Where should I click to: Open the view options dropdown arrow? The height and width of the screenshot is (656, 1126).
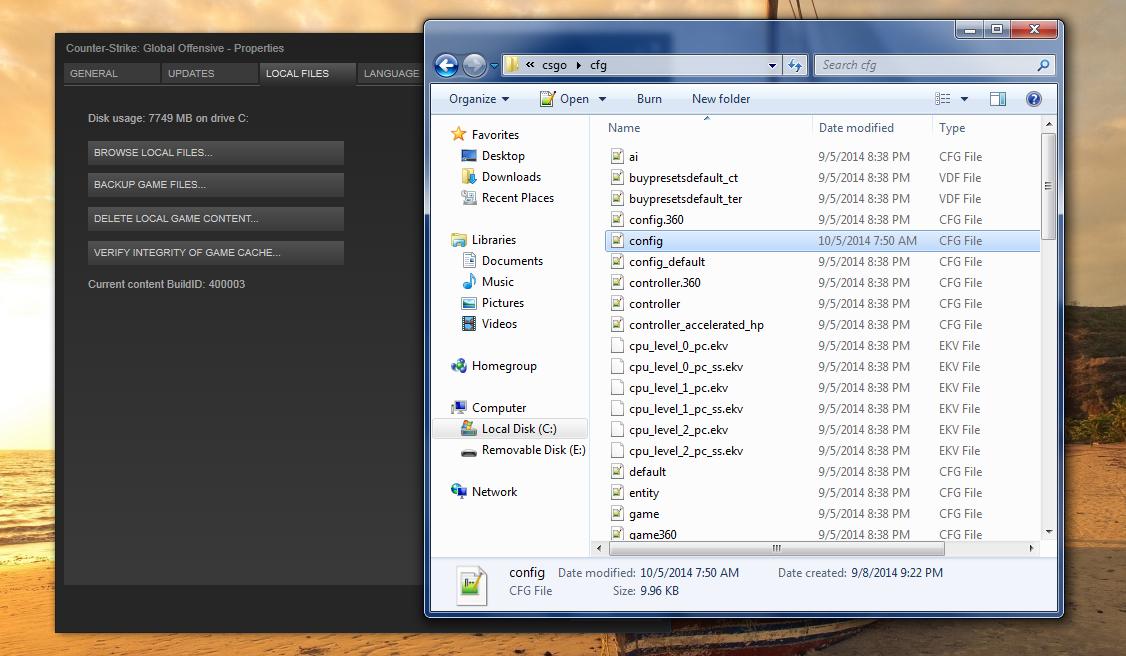(964, 99)
